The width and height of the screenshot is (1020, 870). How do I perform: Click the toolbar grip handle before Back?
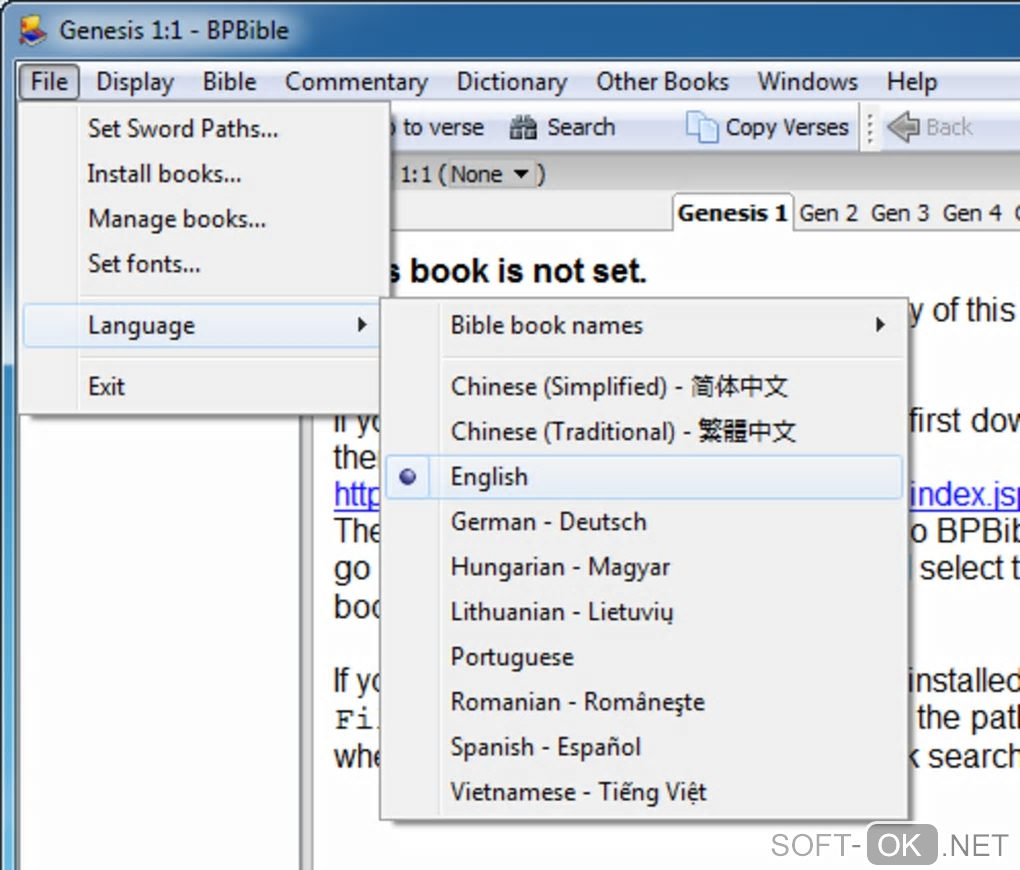[870, 128]
